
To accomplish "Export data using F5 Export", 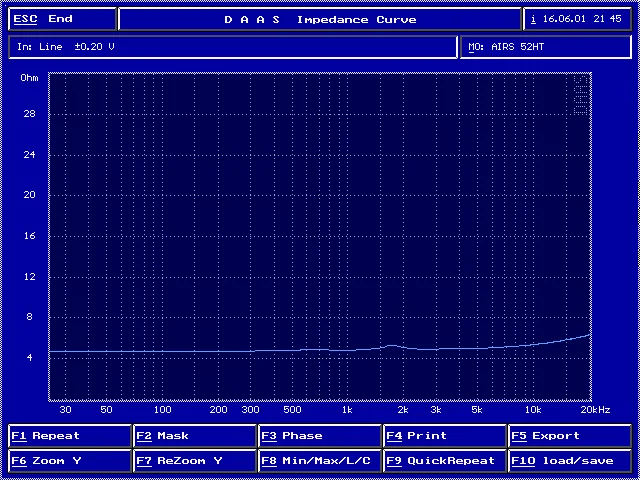I will 569,436.
